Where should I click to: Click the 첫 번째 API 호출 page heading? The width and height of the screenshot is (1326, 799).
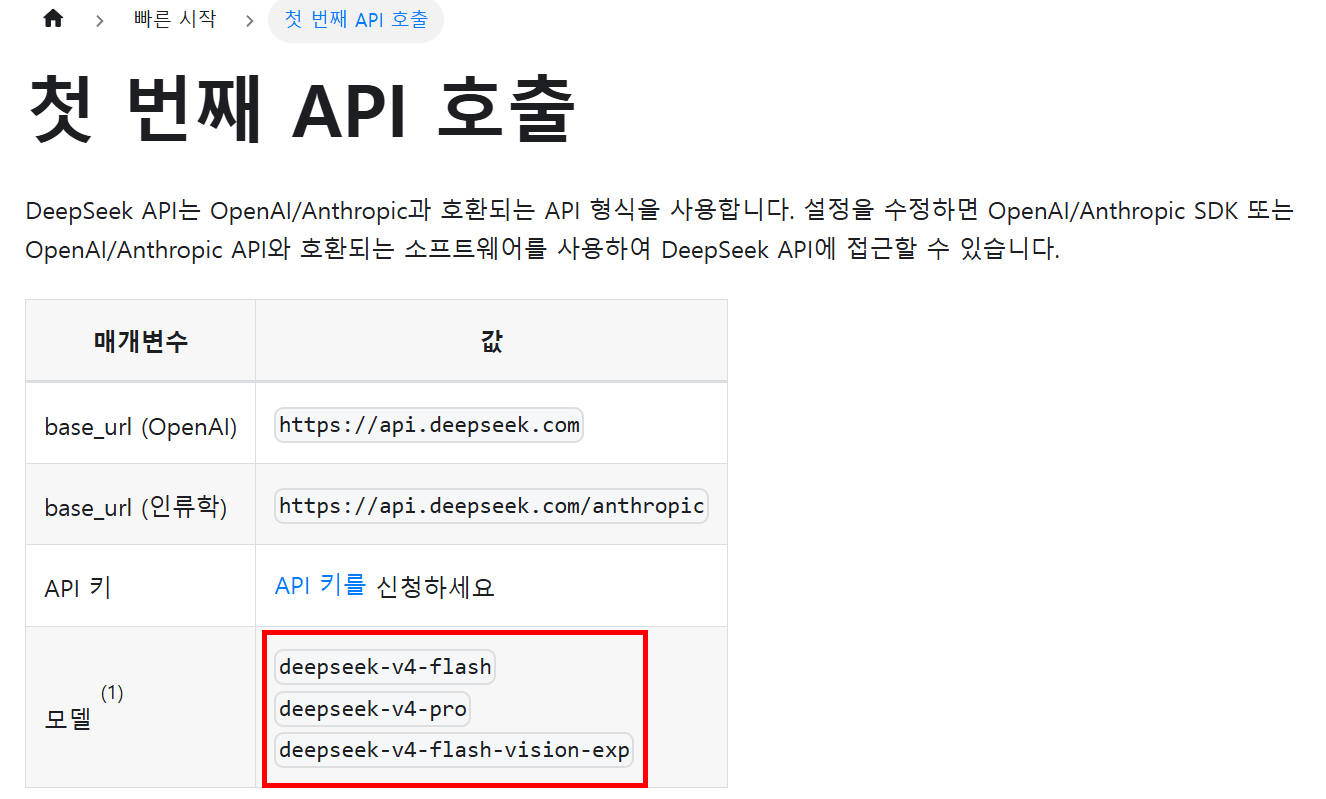pyautogui.click(x=302, y=109)
